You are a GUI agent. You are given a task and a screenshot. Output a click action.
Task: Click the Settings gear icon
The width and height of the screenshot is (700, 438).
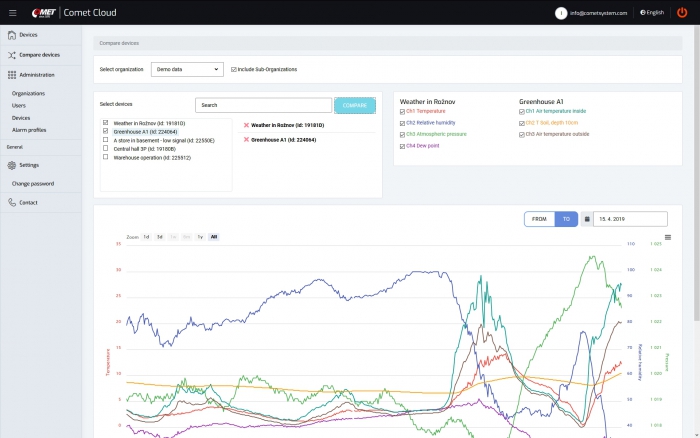point(11,165)
